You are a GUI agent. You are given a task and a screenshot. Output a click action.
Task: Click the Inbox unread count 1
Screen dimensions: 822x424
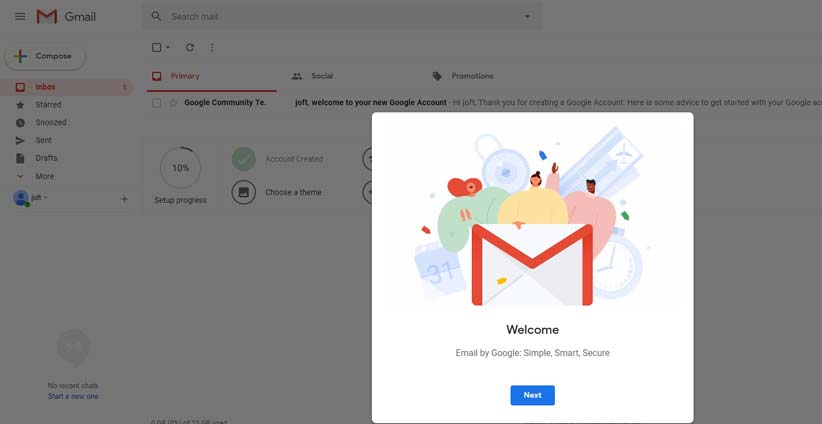[124, 88]
